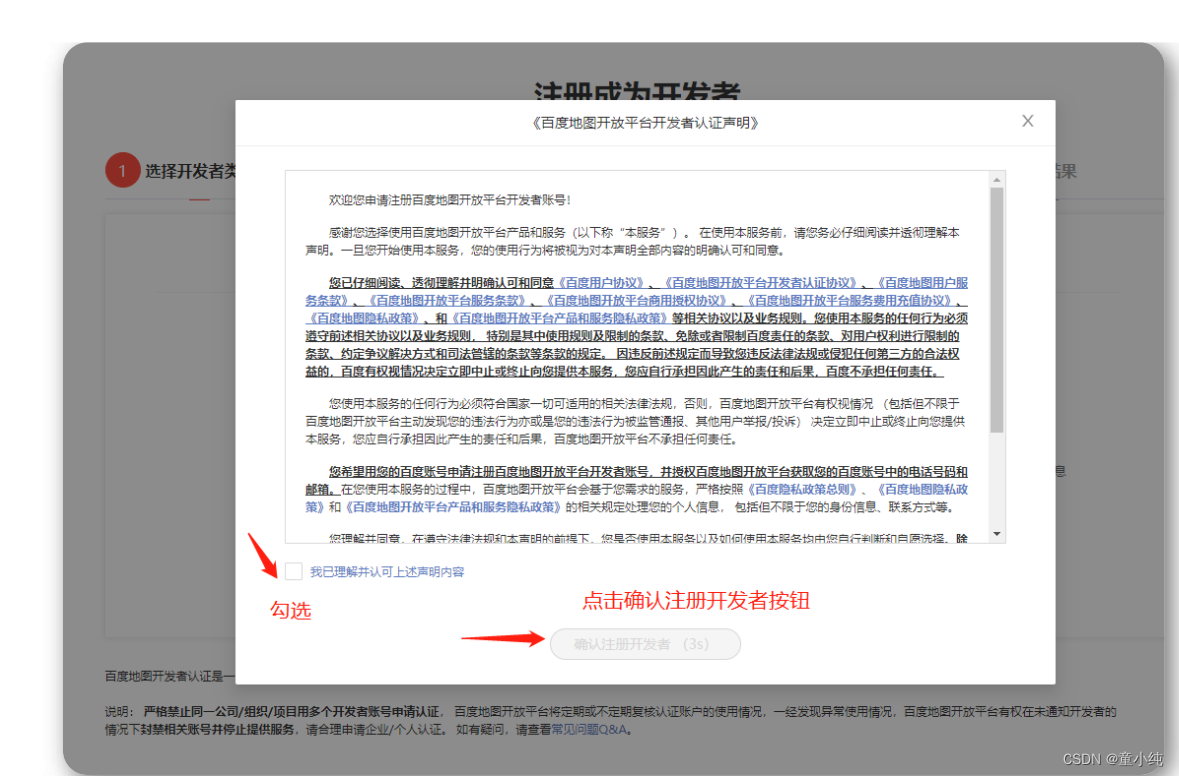Open 《百度地图开放平台商用授权协议》 link
The height and width of the screenshot is (776, 1179).
635,301
